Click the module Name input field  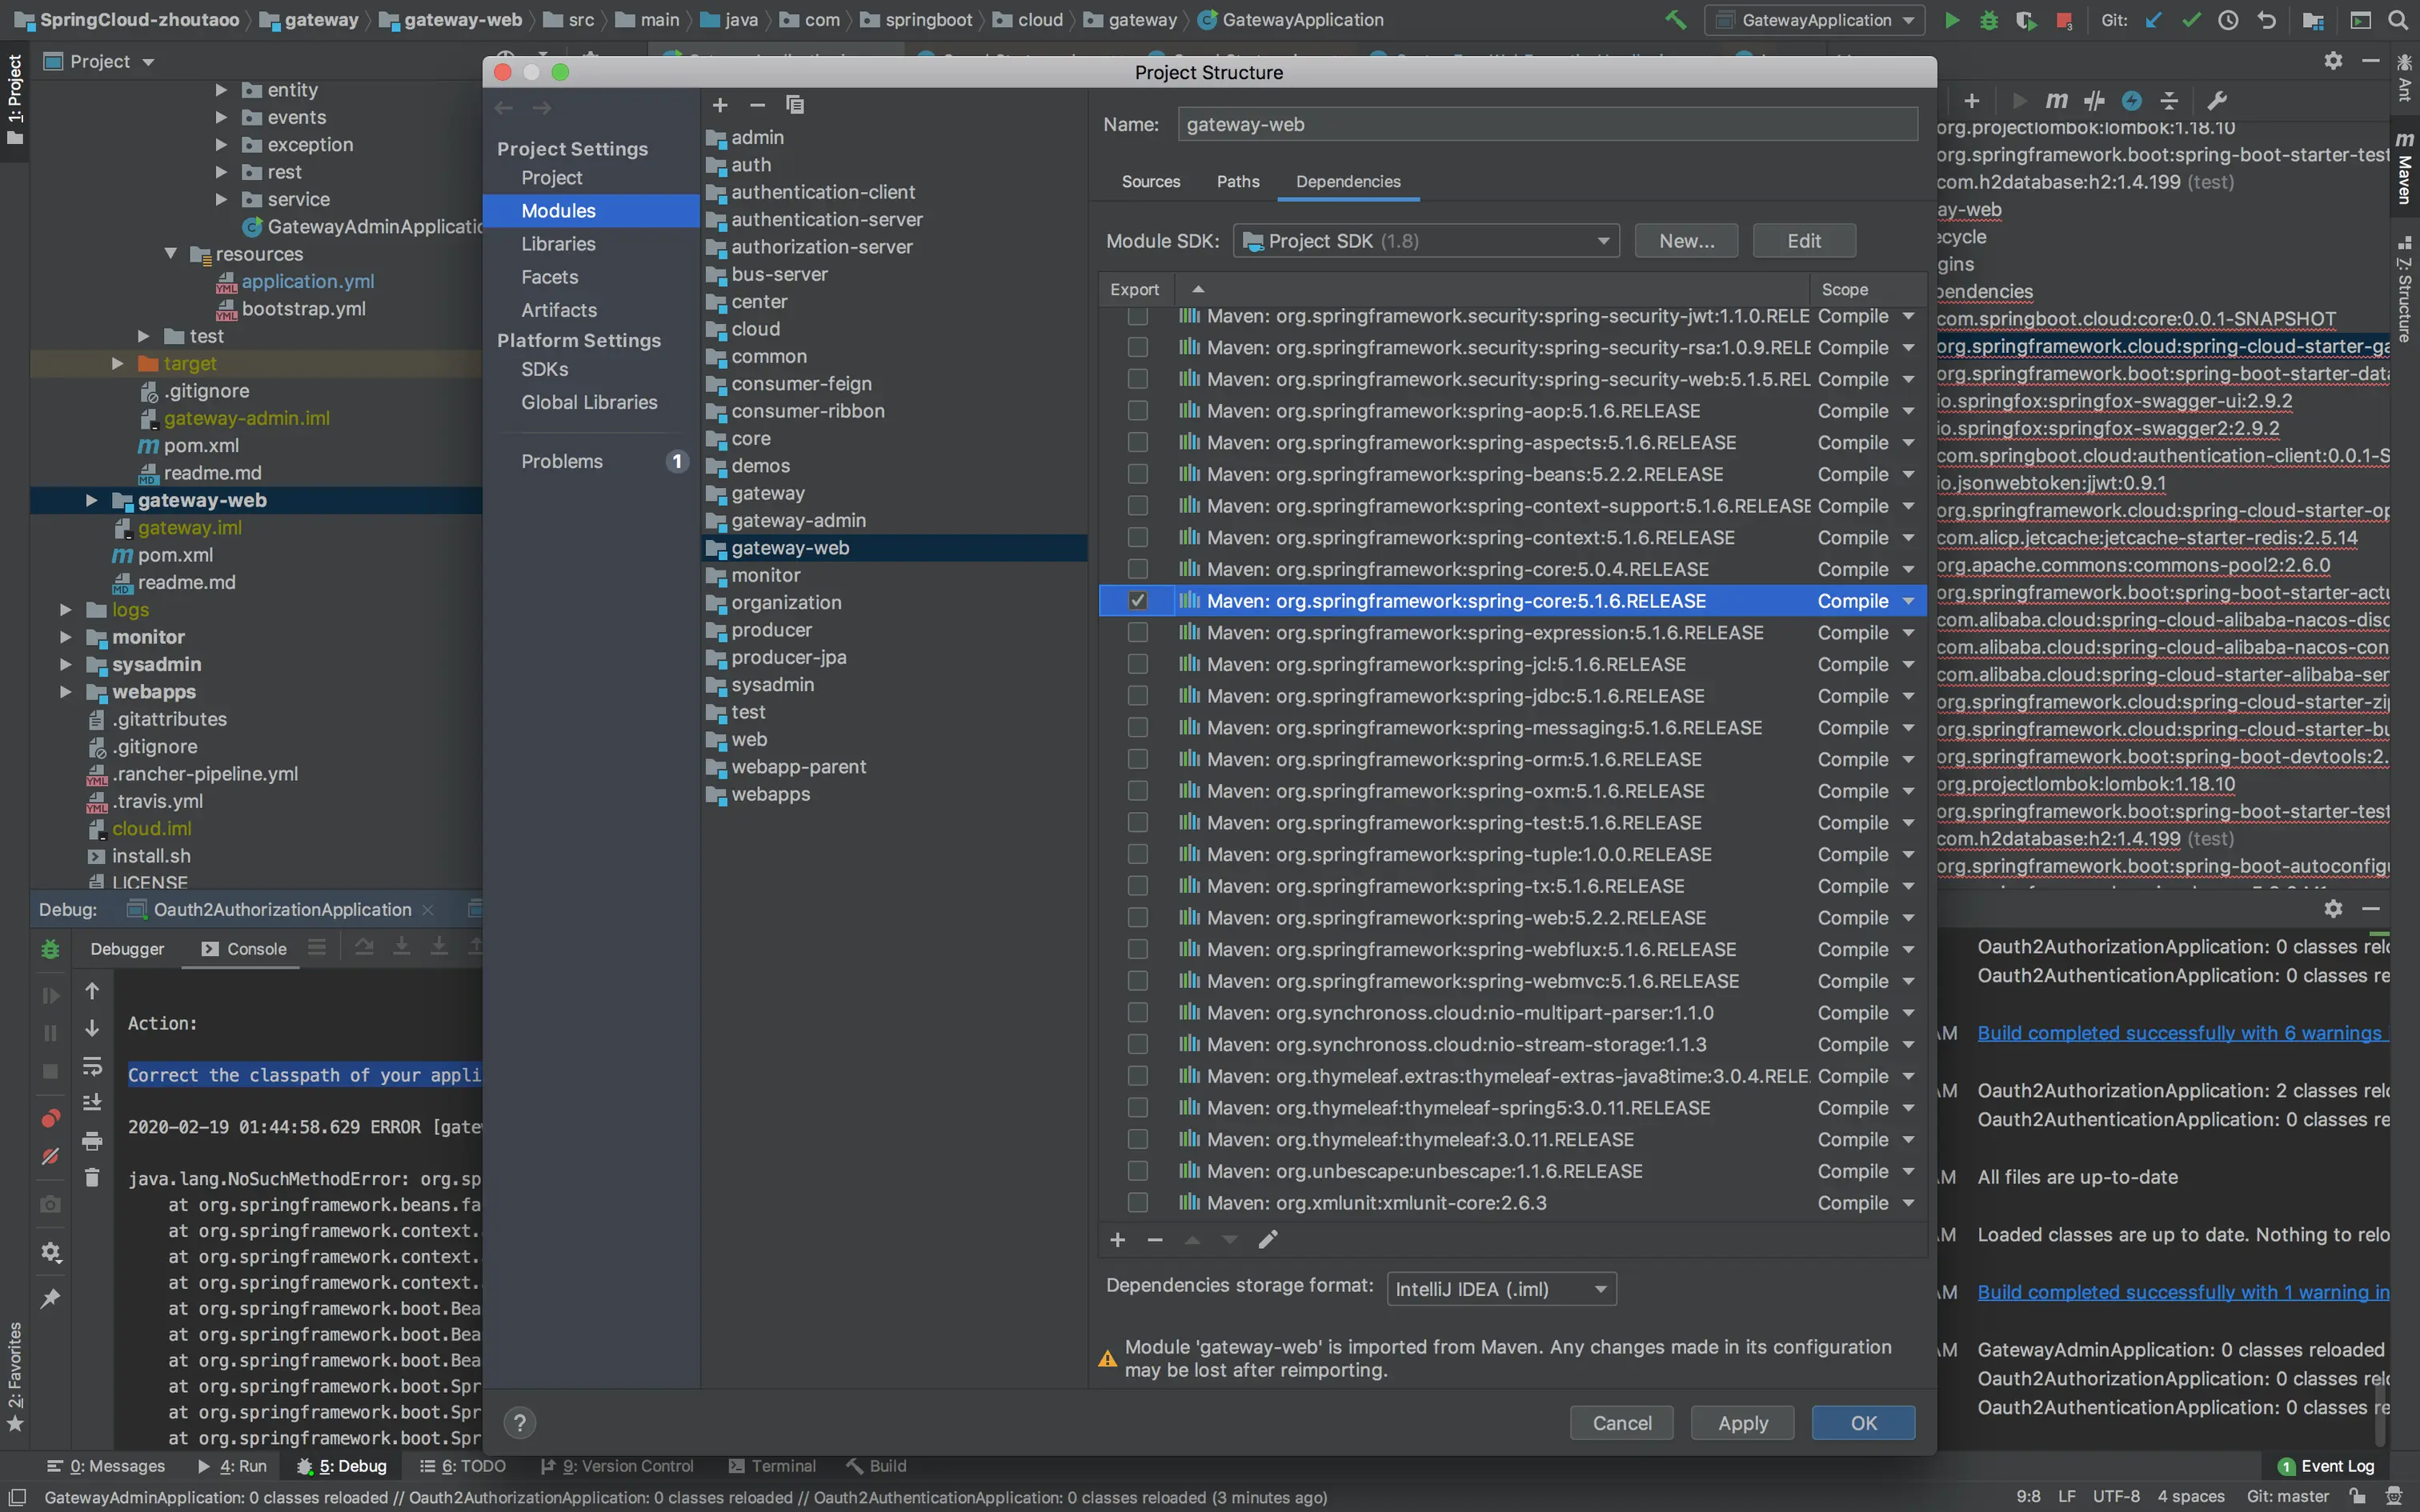point(1546,125)
